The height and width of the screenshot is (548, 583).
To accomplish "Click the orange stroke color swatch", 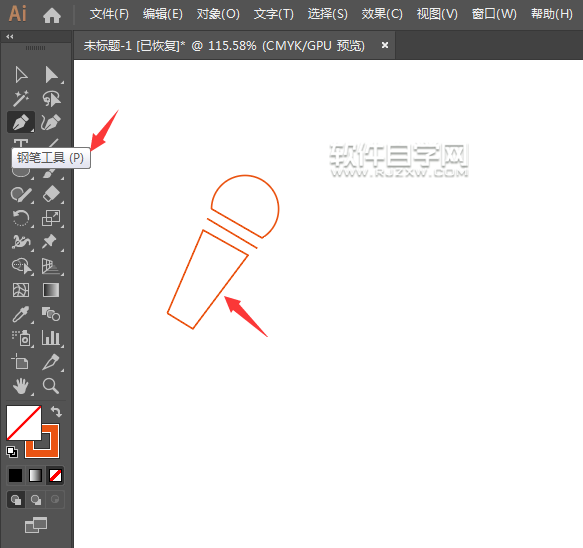I will tap(42, 442).
